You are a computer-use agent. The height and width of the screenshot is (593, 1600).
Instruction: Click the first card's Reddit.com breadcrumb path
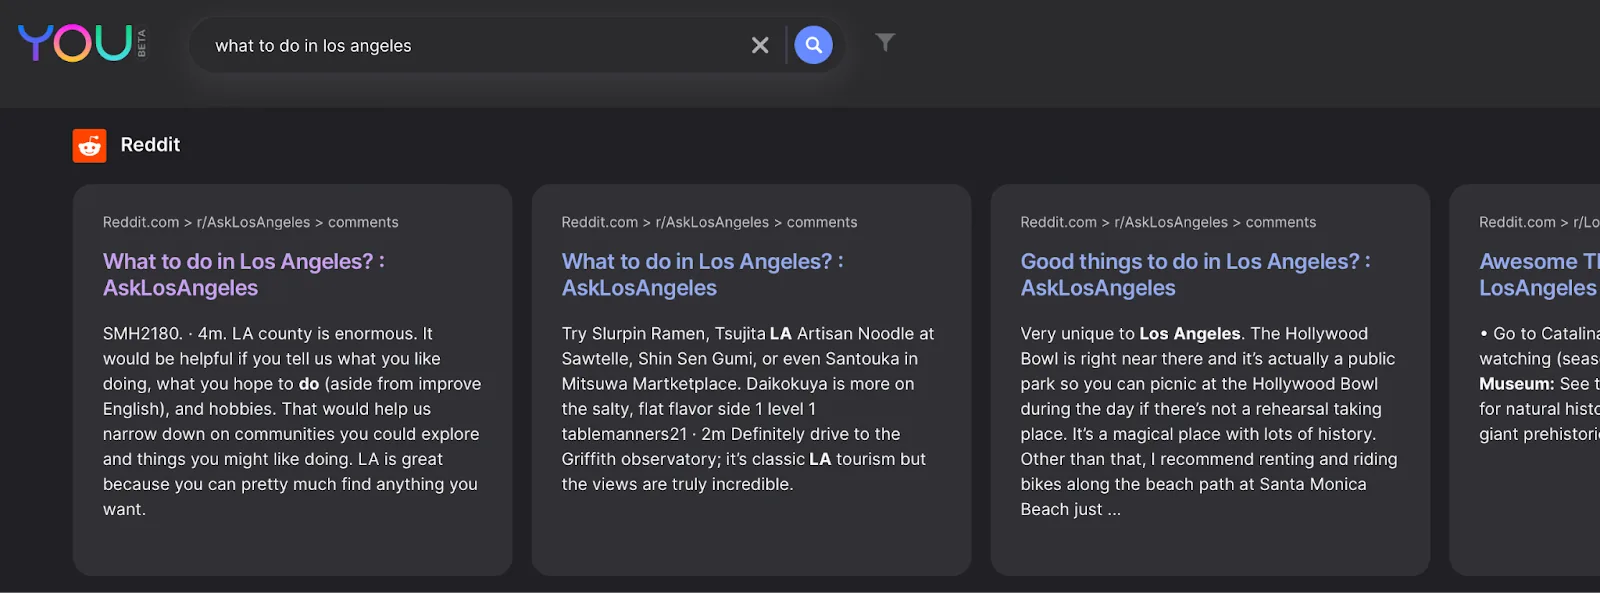point(251,222)
